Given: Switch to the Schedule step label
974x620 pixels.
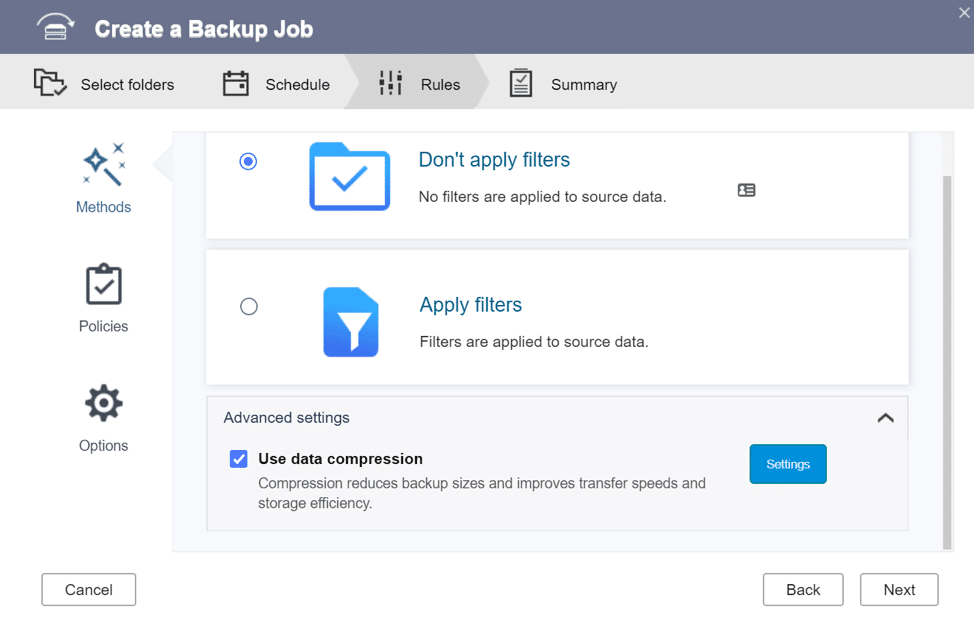Looking at the screenshot, I should point(298,84).
